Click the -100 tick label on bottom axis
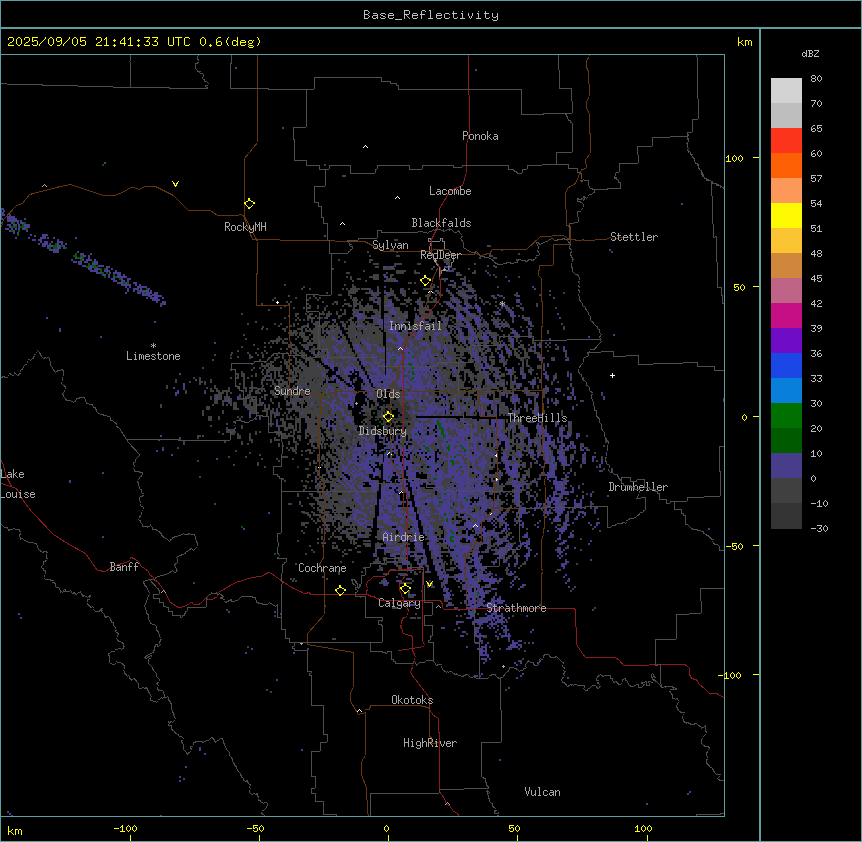Viewport: 862px width, 842px height. 126,828
